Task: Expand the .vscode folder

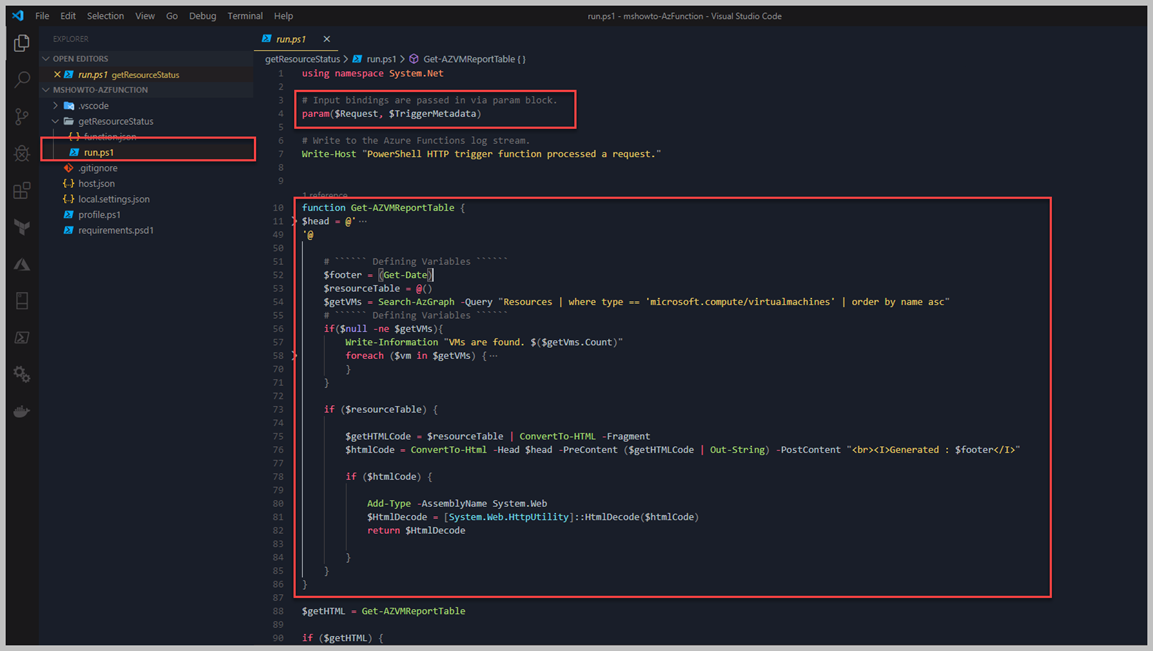Action: (x=56, y=106)
